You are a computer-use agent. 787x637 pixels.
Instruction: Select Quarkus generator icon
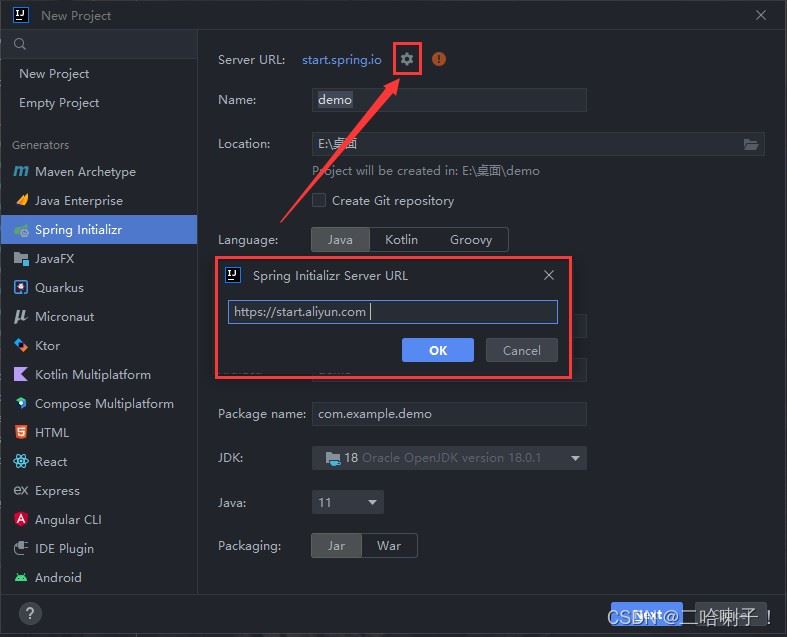(21, 288)
